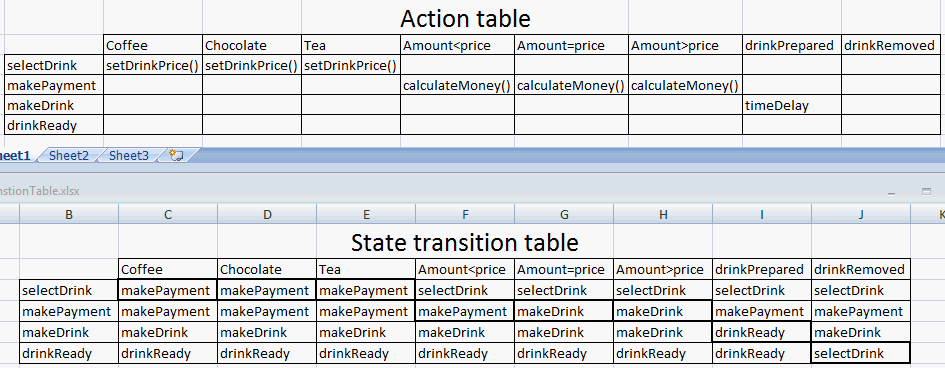
Task: Open the Sheet3 worksheet tab
Action: (128, 155)
